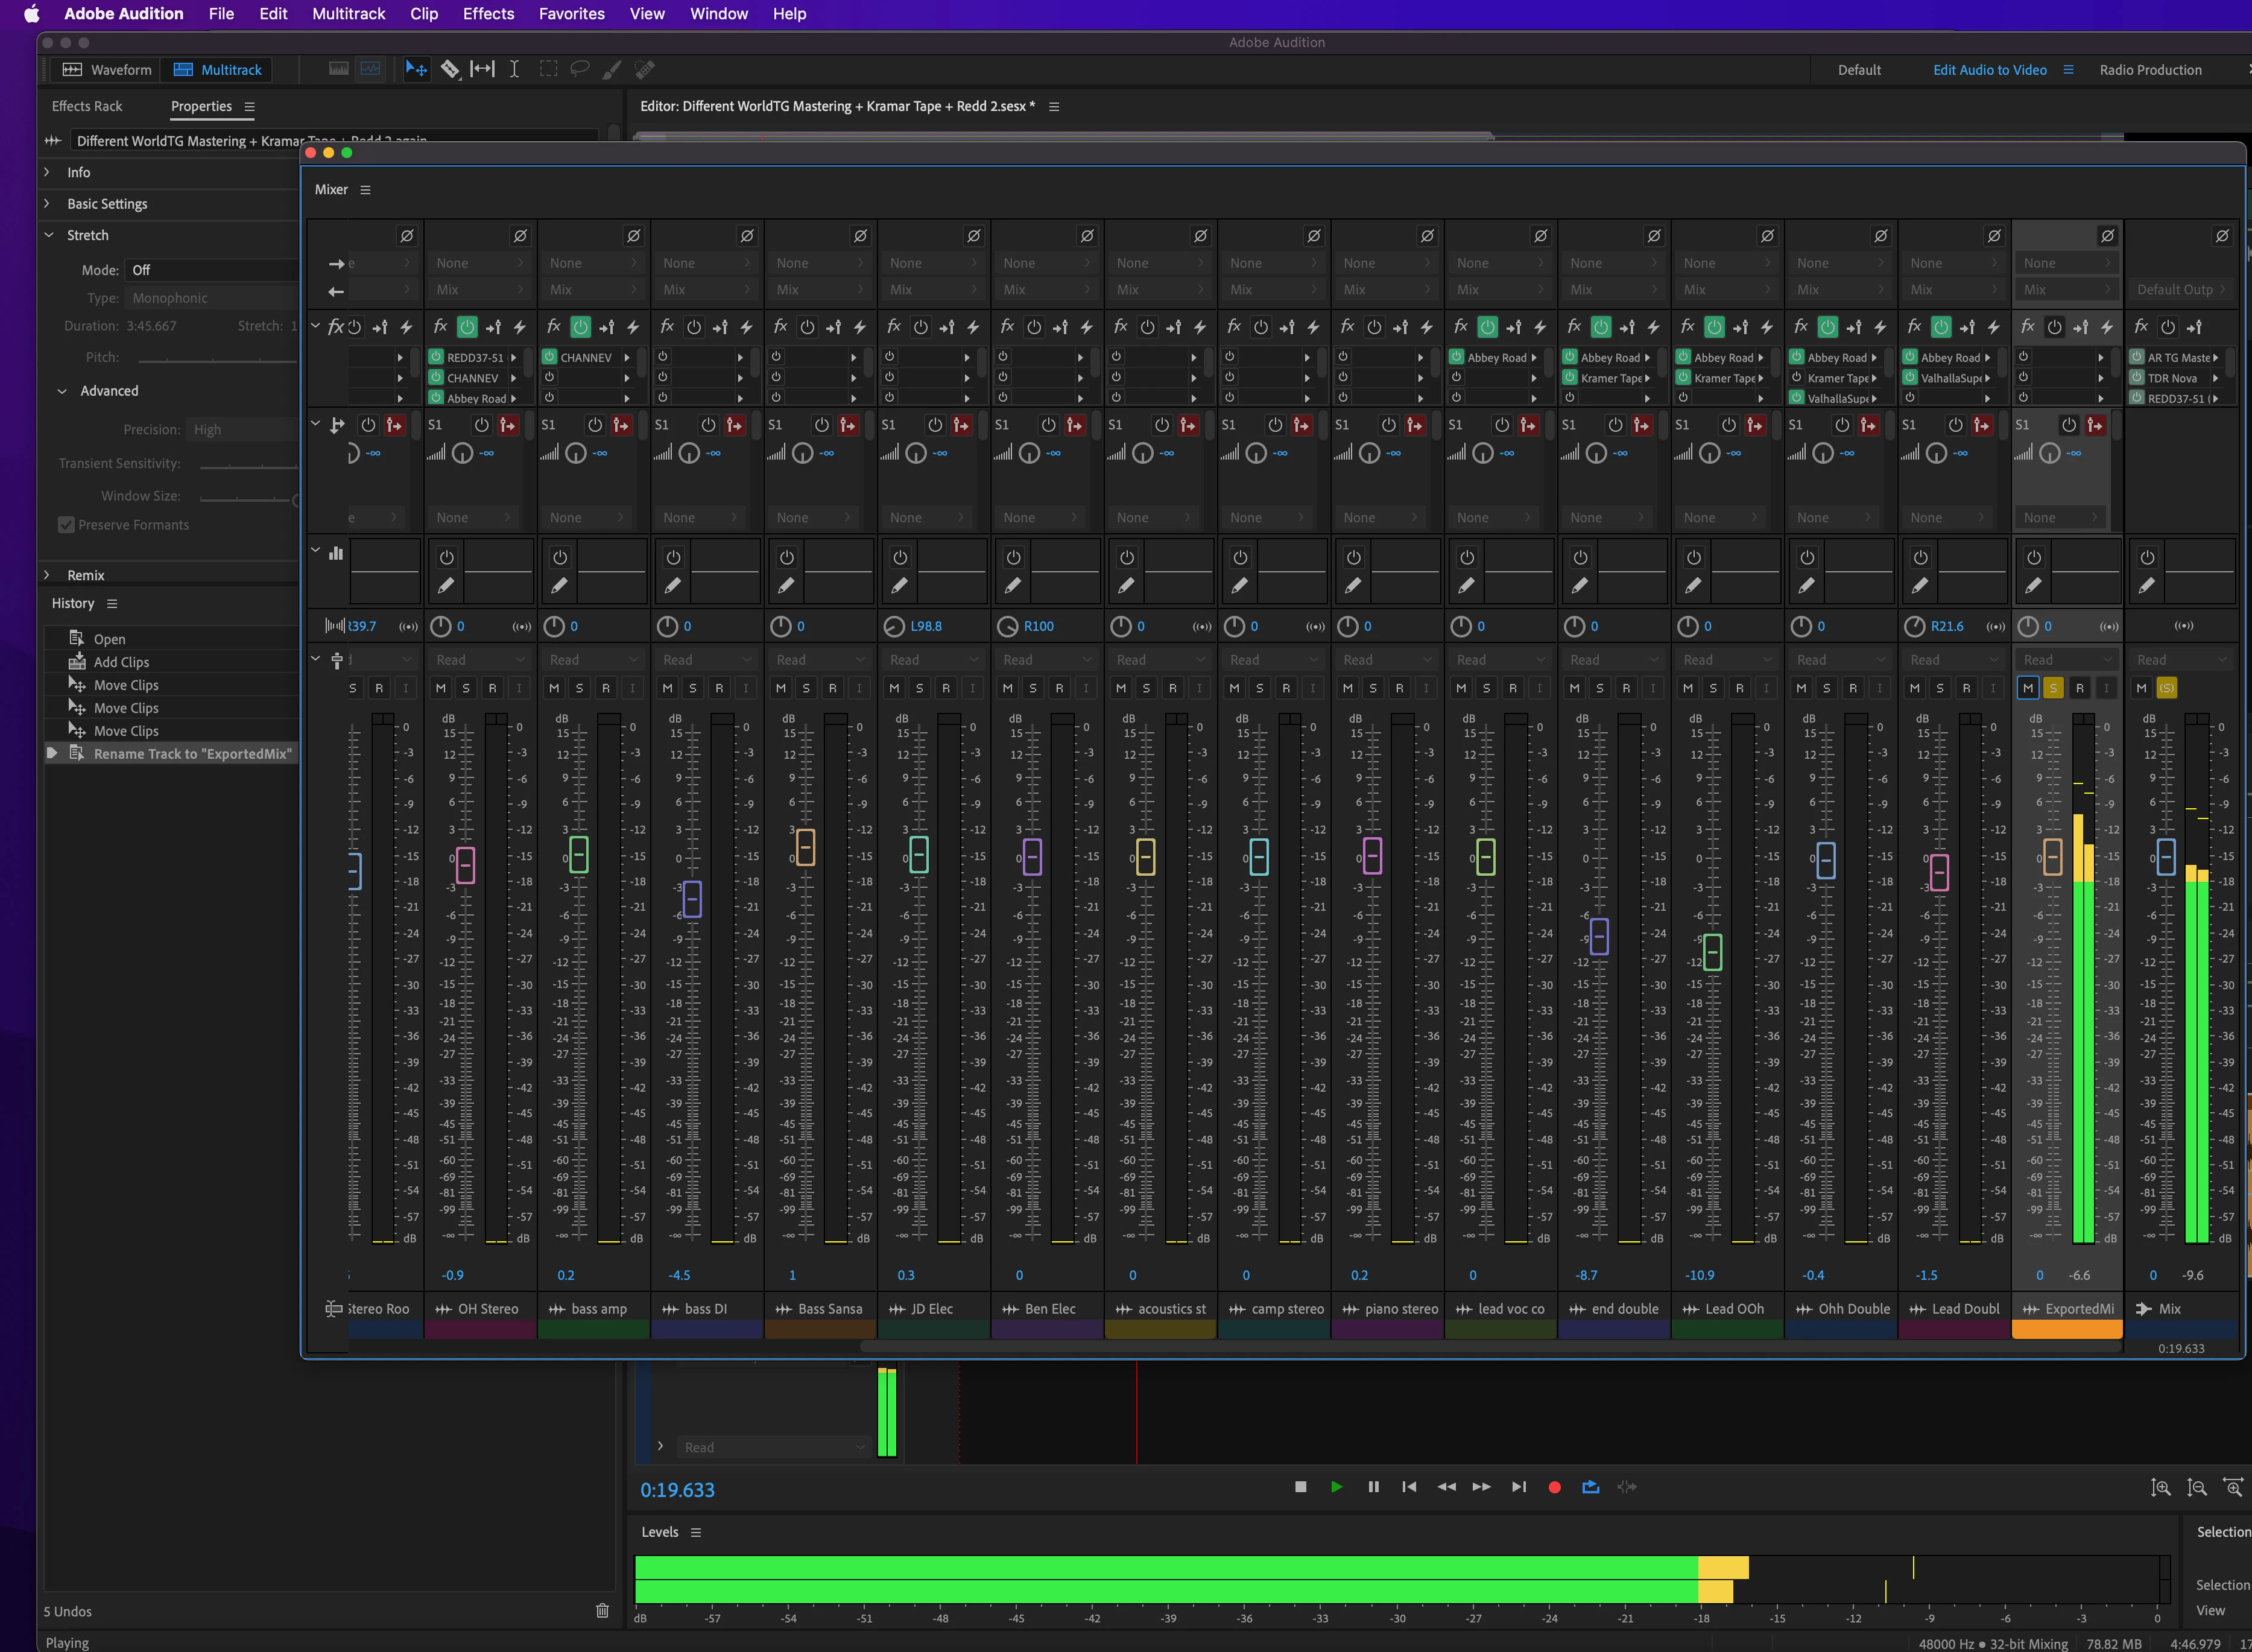This screenshot has width=2252, height=1652.
Task: Click the Pause button in transport
Action: tap(1373, 1487)
